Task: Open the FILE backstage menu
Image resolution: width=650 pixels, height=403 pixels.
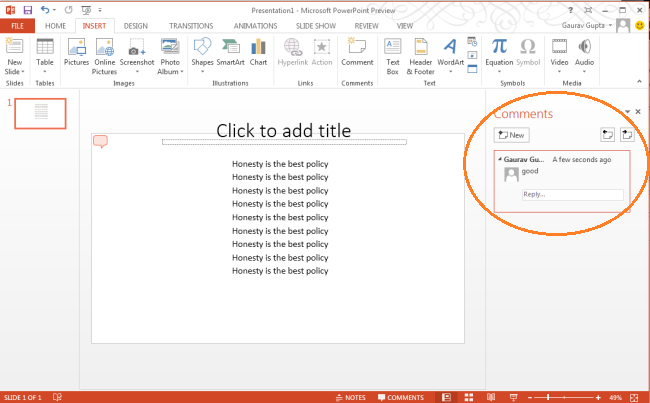Action: (x=17, y=25)
